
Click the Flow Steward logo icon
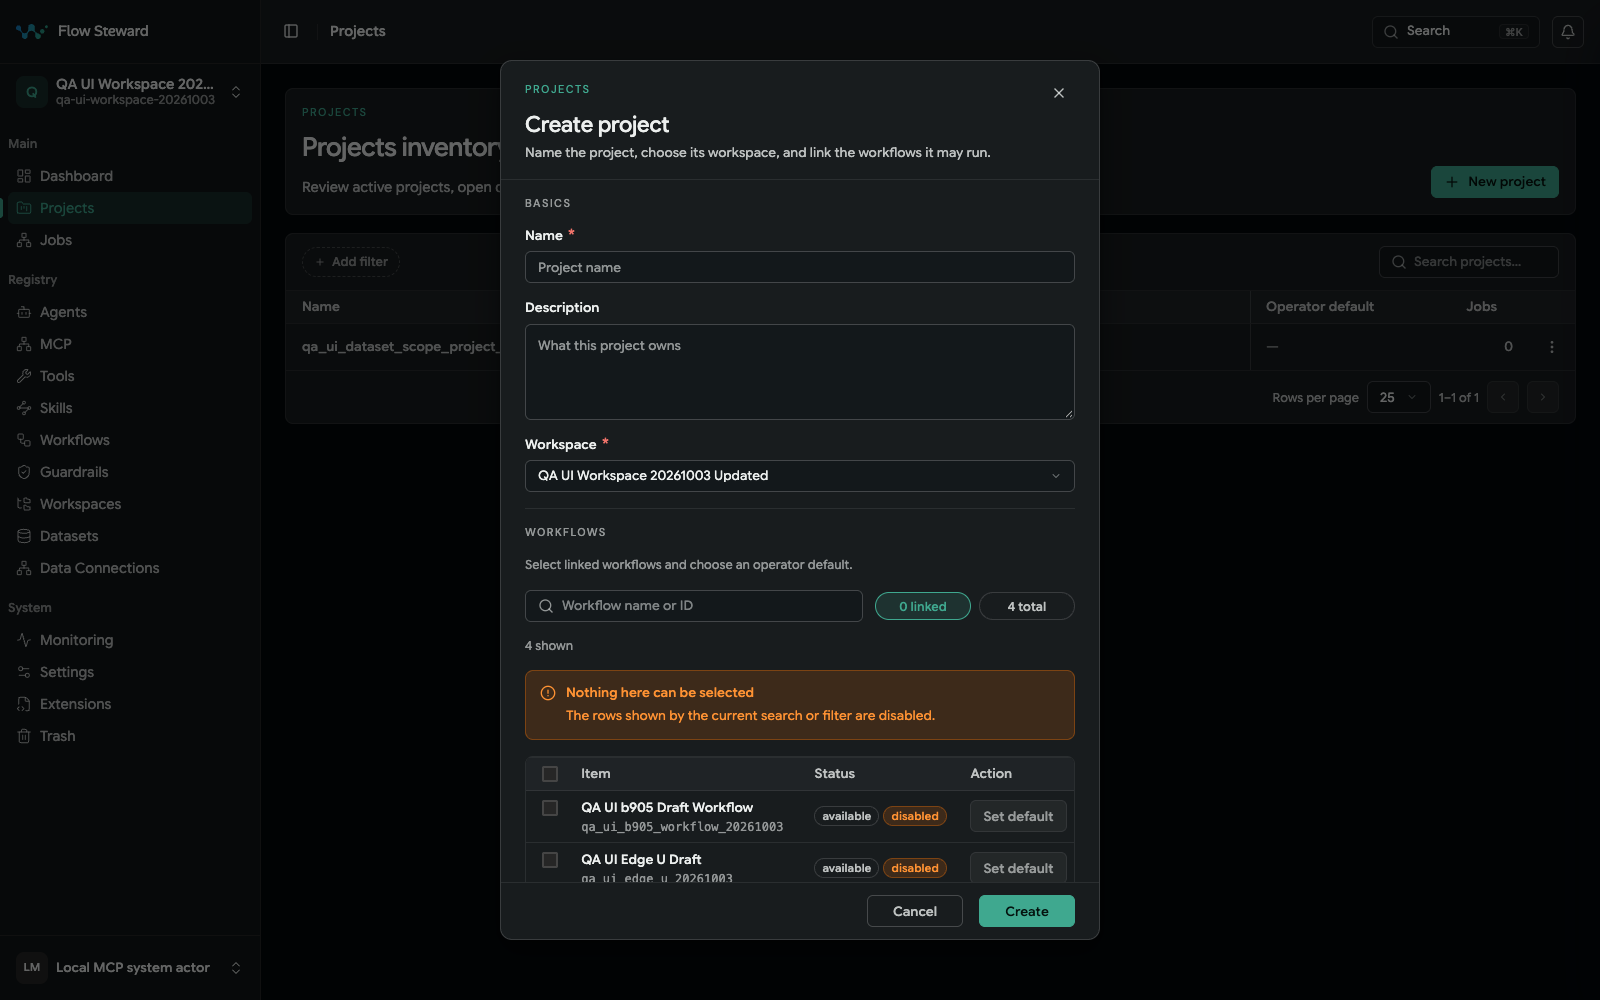pyautogui.click(x=31, y=31)
